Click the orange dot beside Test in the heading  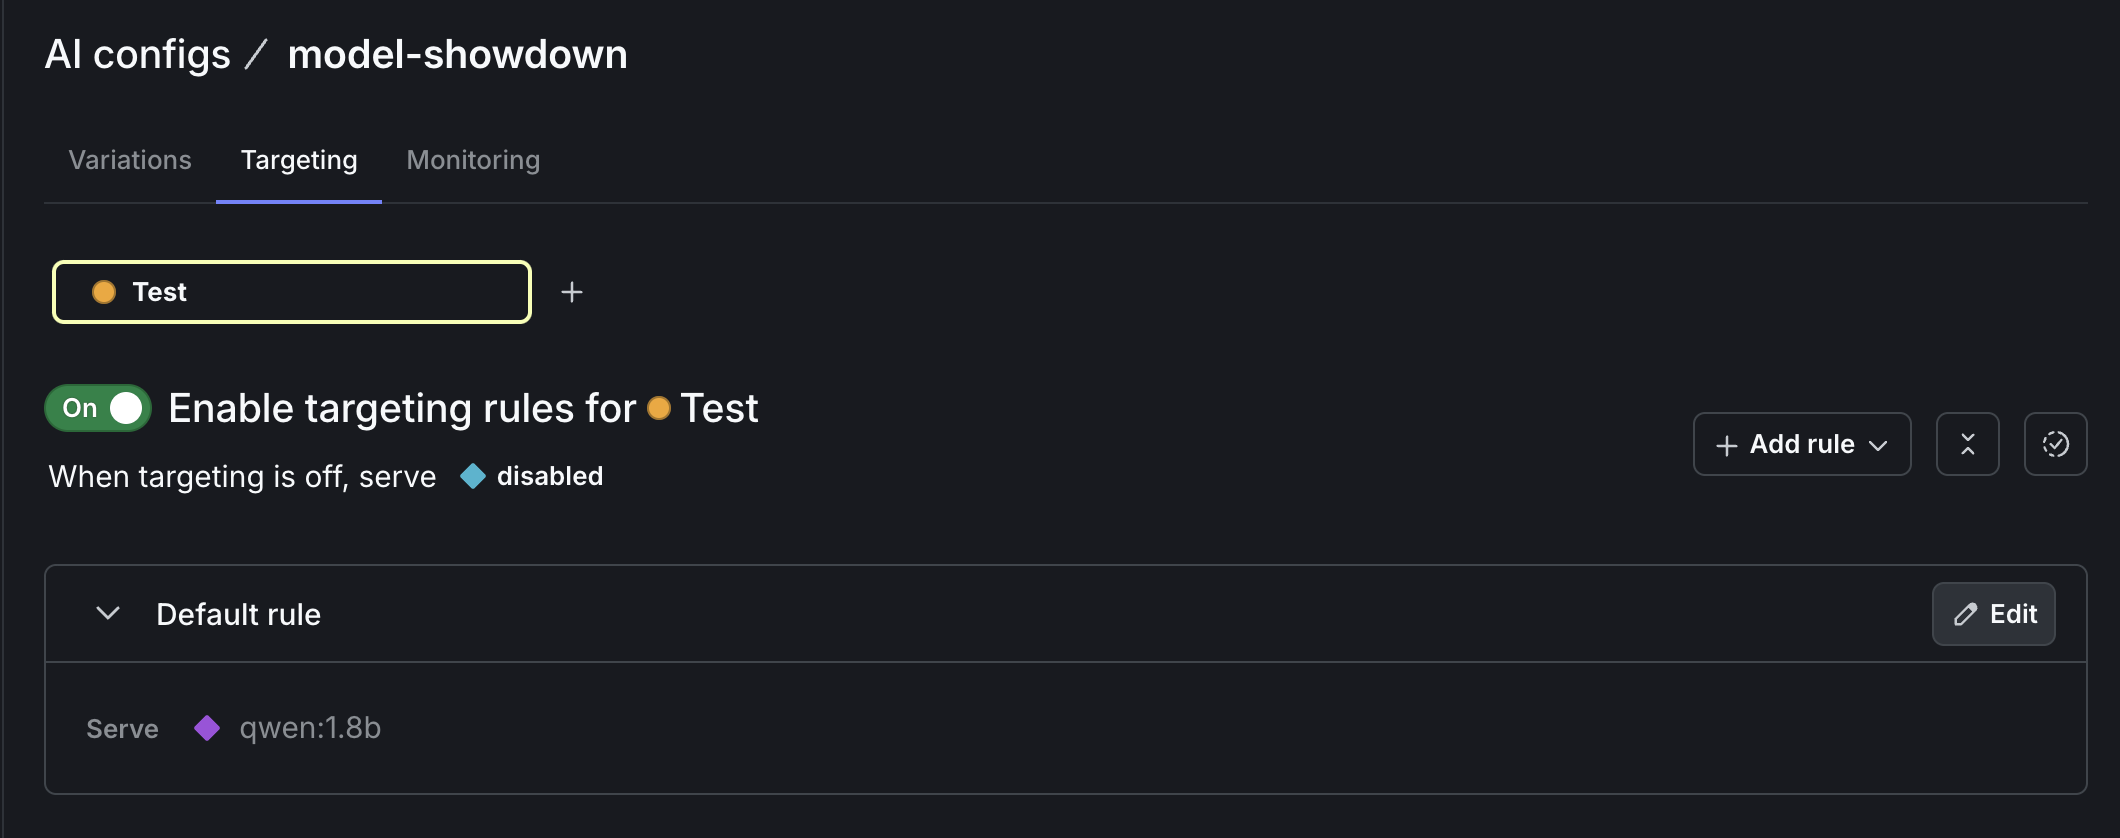coord(660,408)
